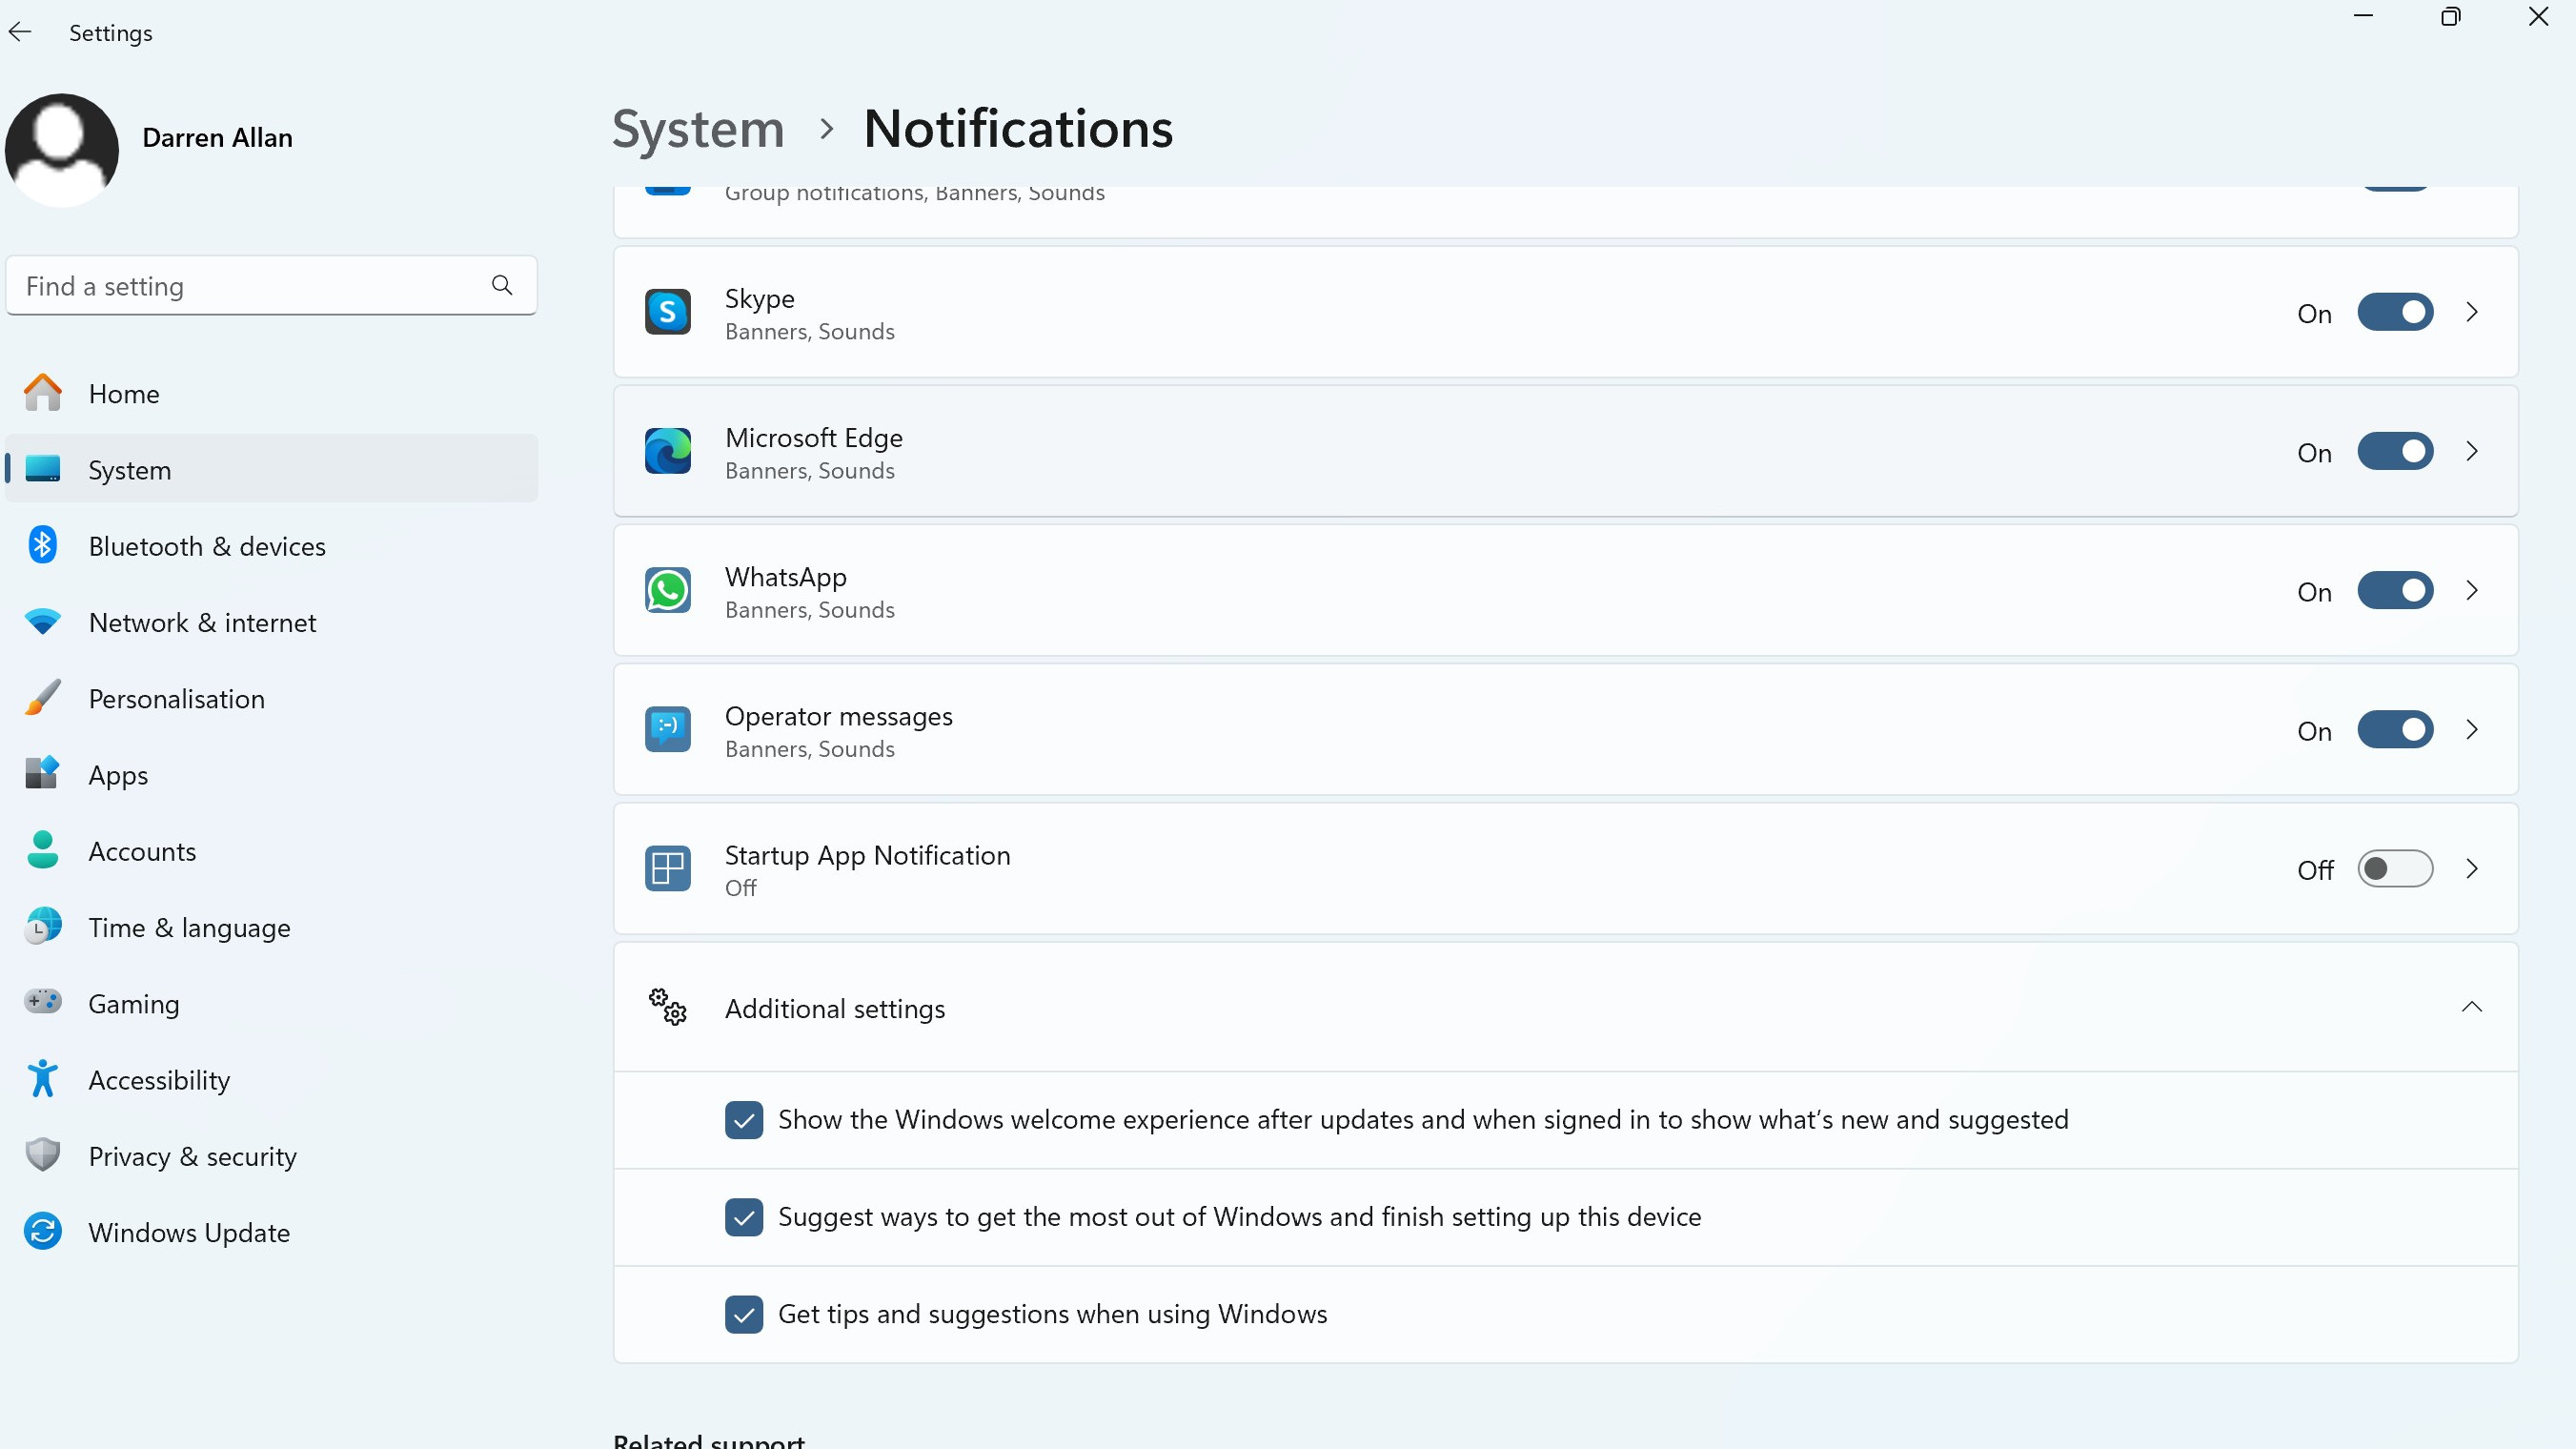Image resolution: width=2576 pixels, height=1449 pixels.
Task: Go to Windows Update section
Action: (x=188, y=1233)
